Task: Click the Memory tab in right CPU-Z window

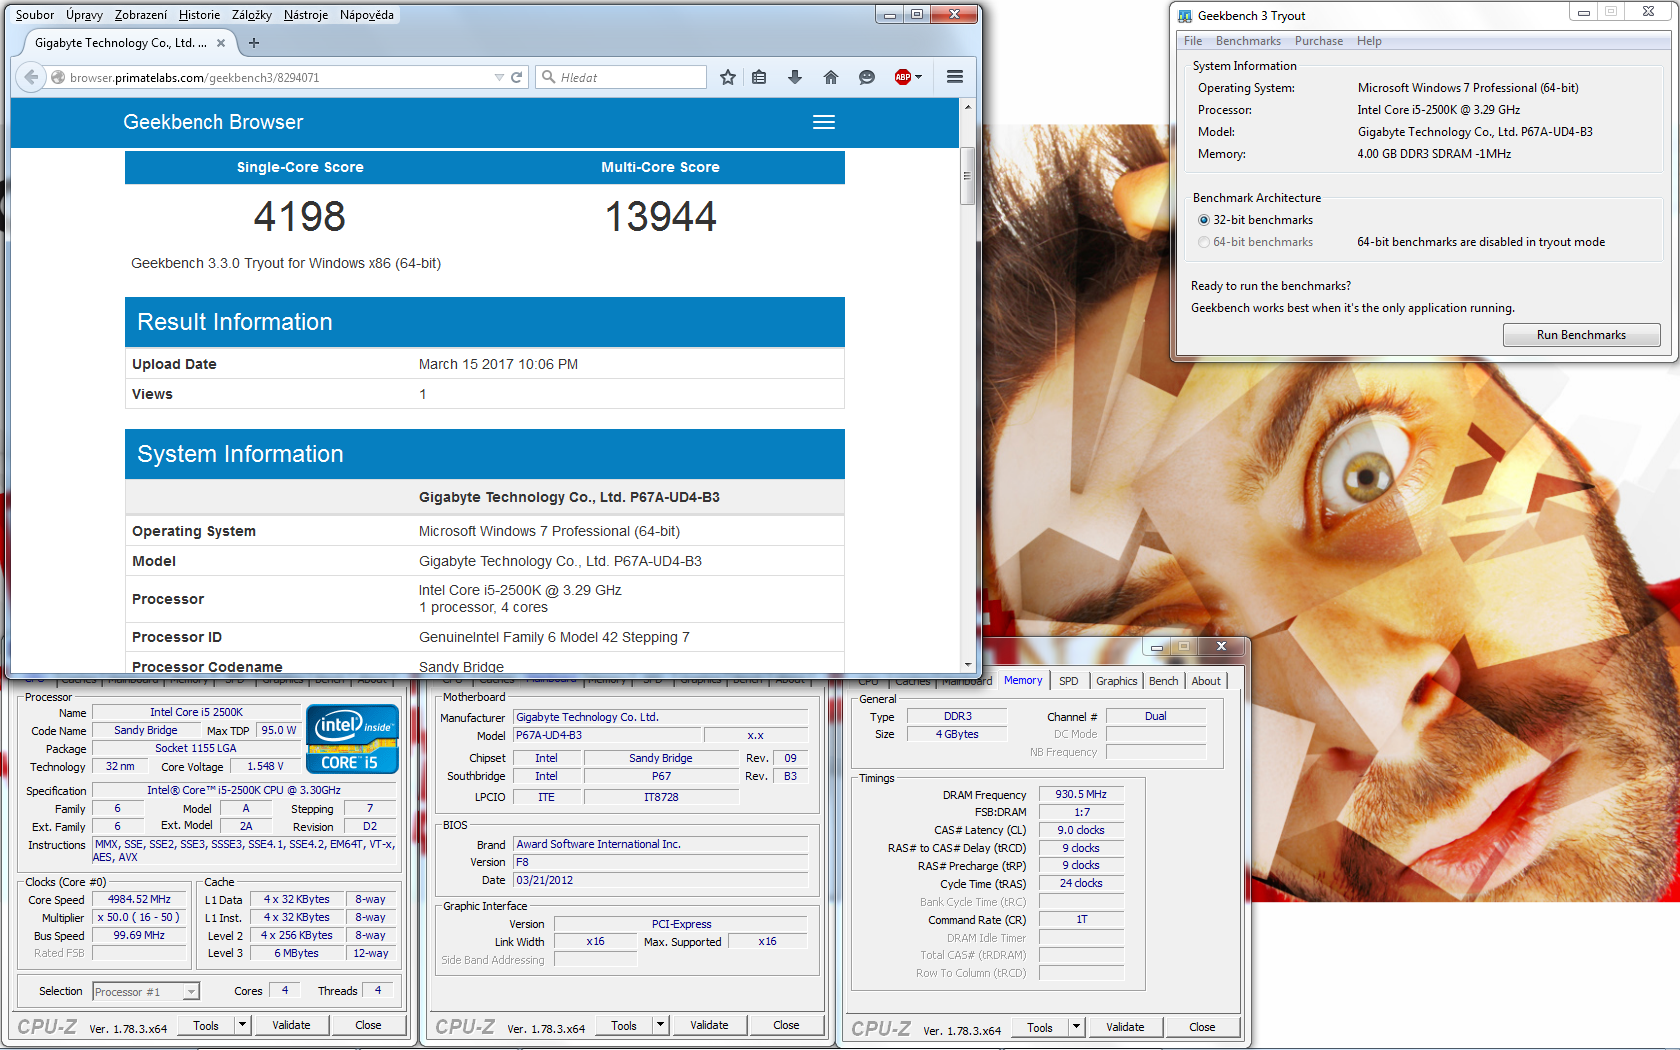Action: [1022, 680]
